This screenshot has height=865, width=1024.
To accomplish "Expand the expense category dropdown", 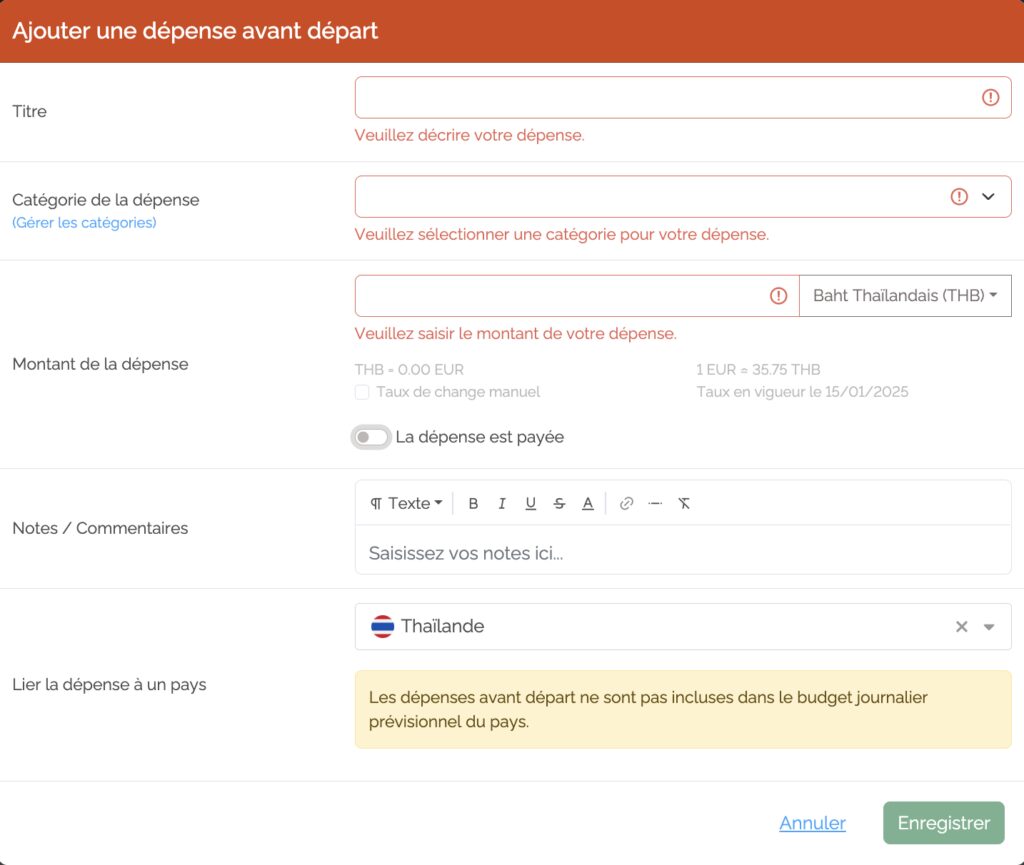I will tap(988, 197).
